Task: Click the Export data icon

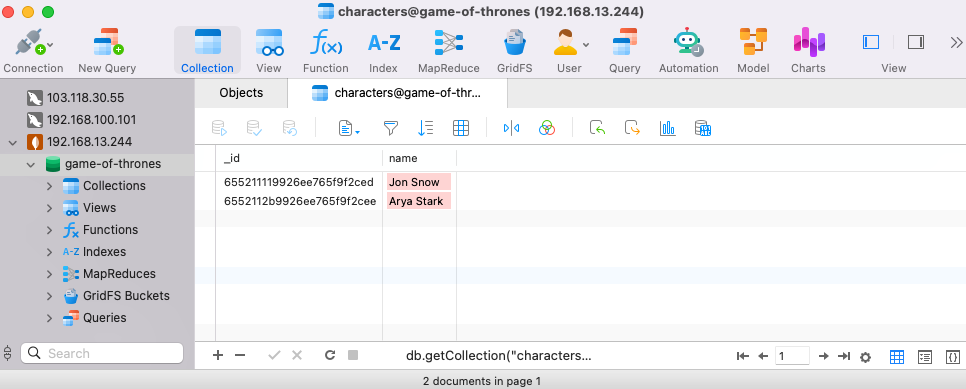Action: pyautogui.click(x=632, y=128)
